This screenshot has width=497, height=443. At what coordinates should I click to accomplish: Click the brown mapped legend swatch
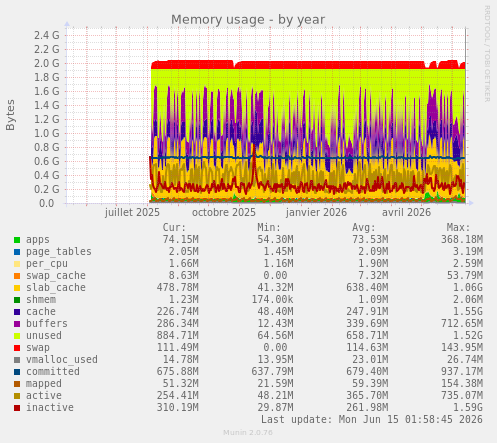tap(17, 384)
